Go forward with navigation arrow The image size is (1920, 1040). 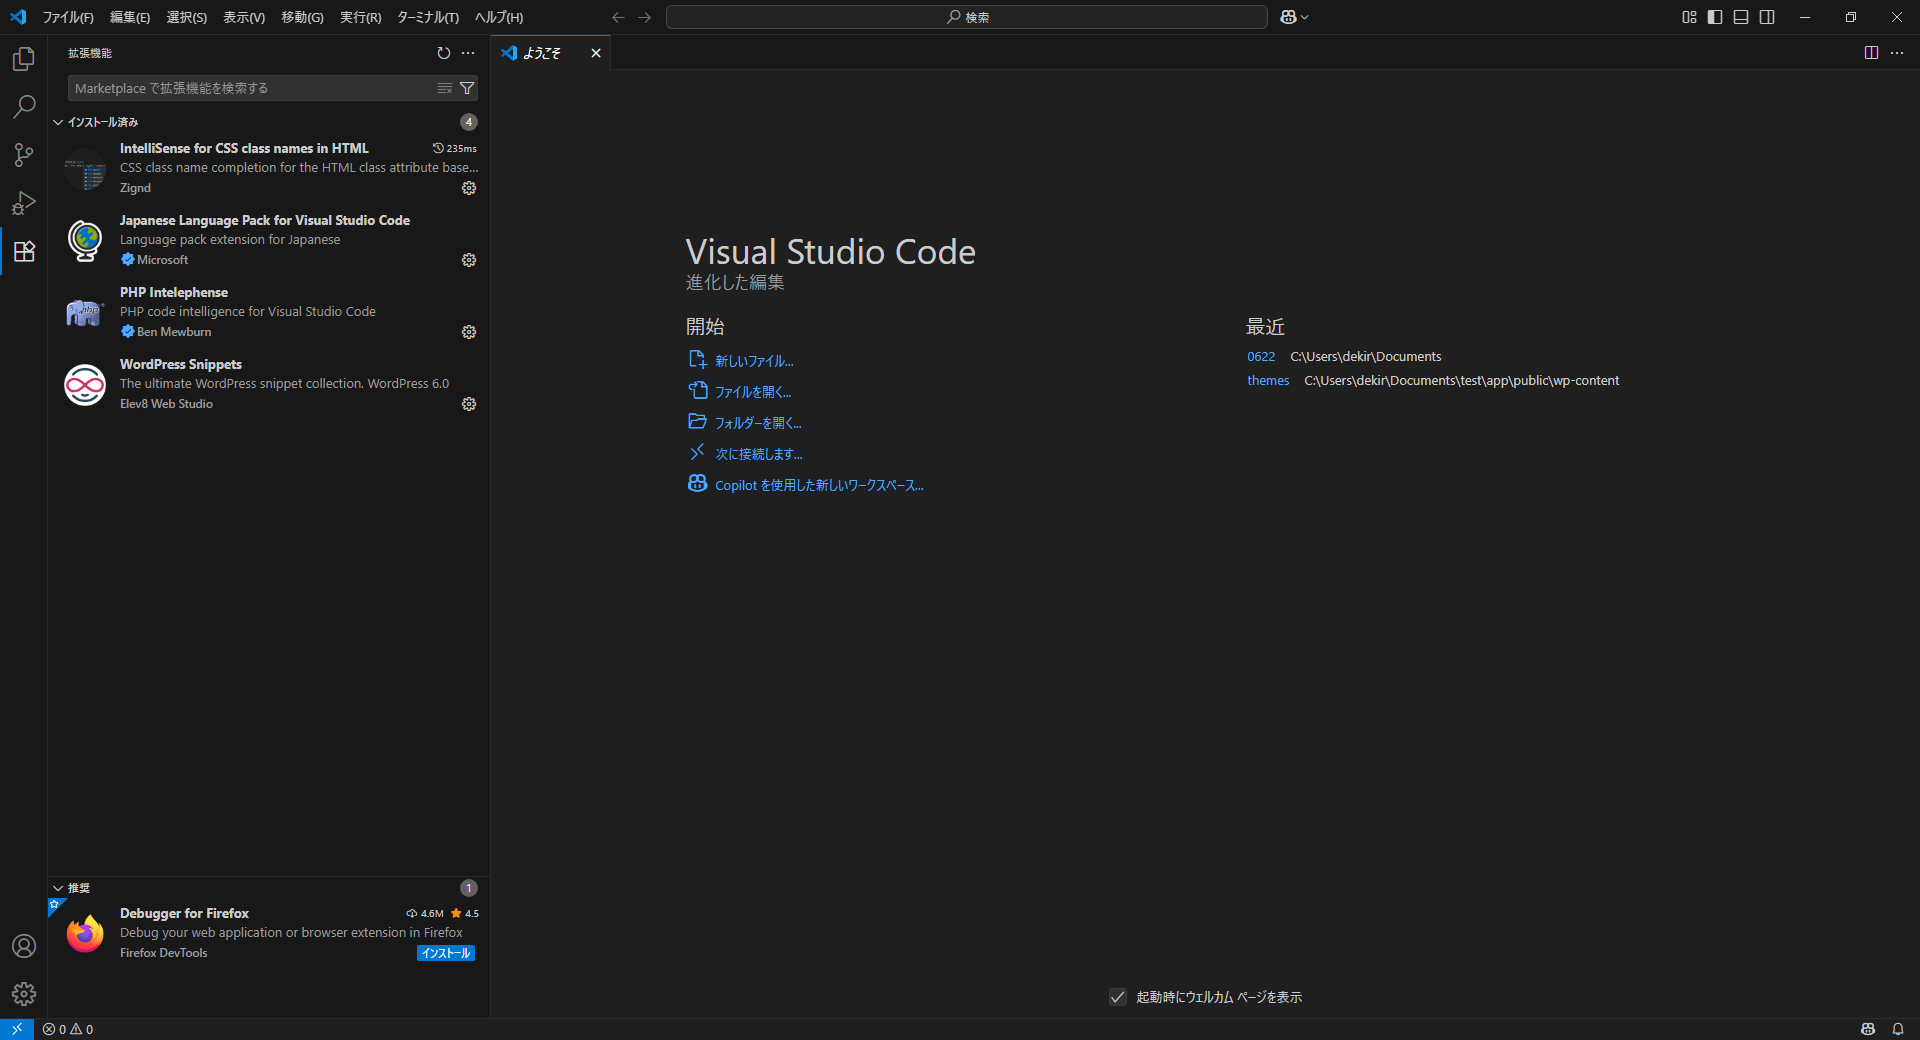point(645,17)
